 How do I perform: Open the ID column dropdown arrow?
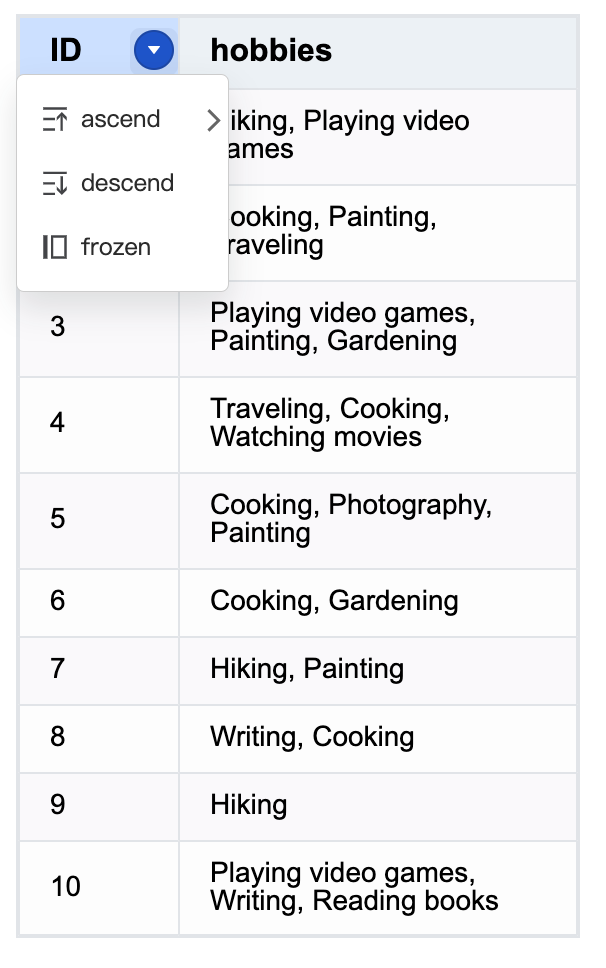point(153,50)
